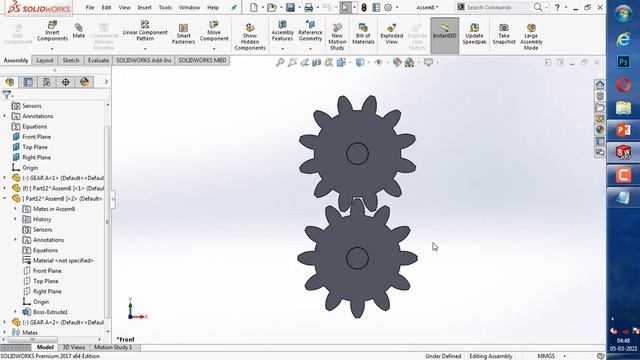Switch to the Evaluate tab

point(98,60)
